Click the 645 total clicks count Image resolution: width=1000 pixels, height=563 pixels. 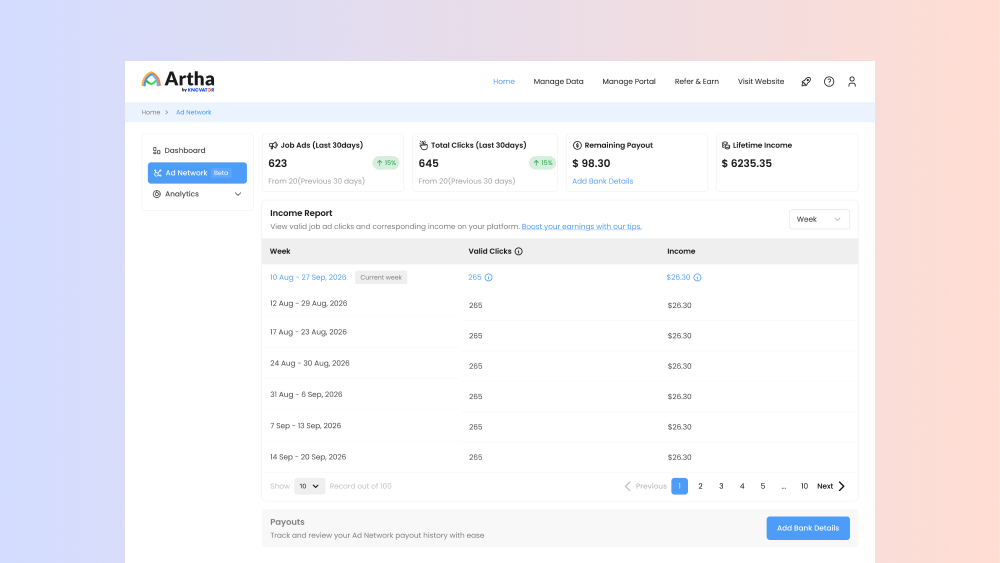coord(429,163)
